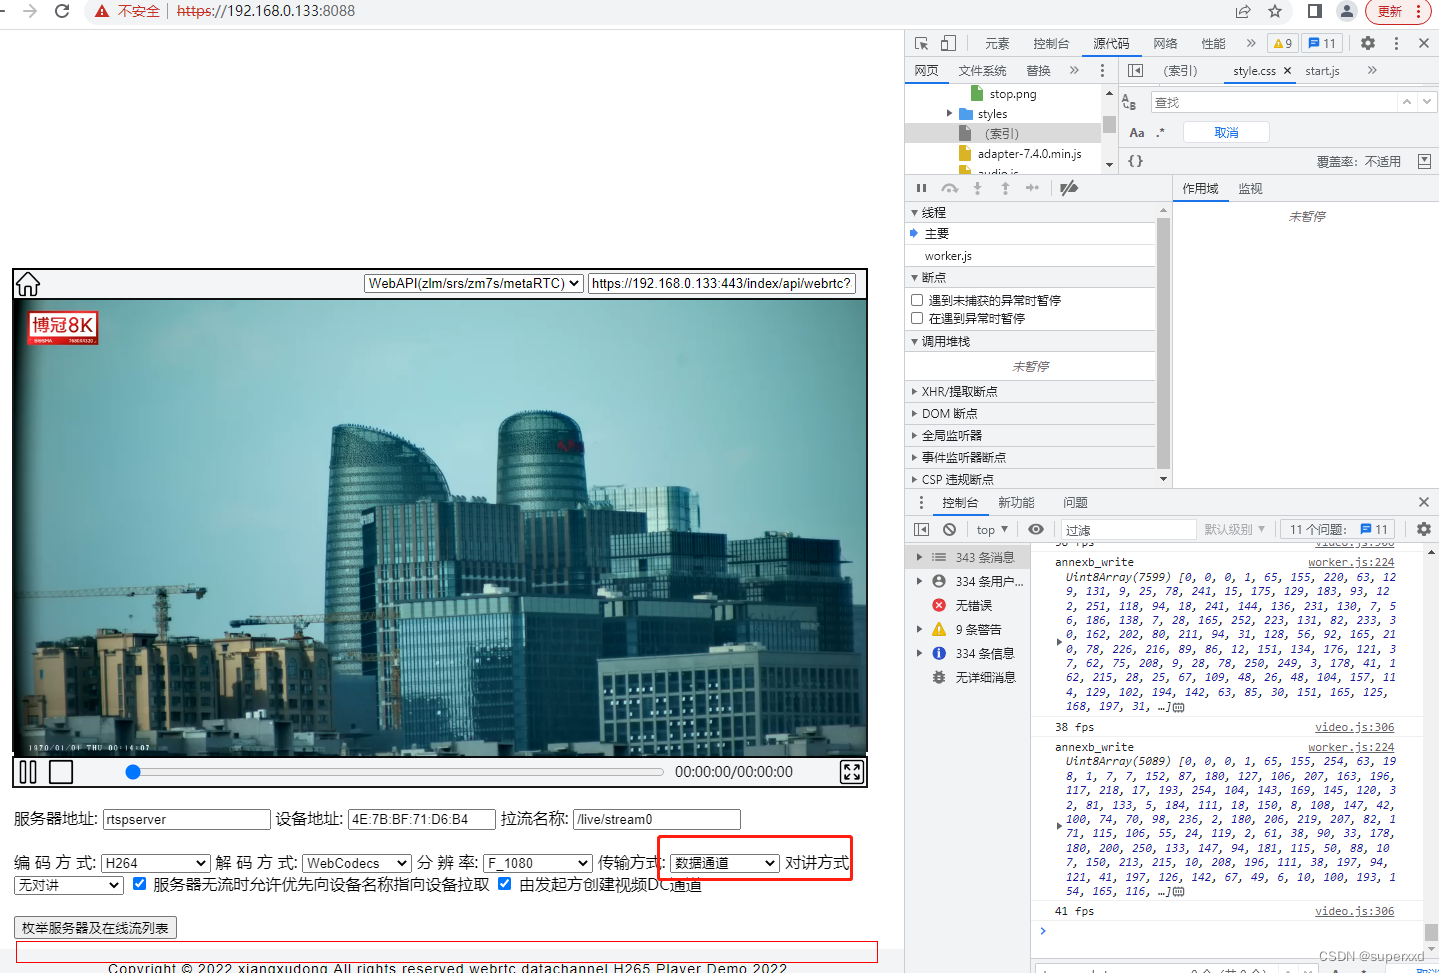Click the 服务器地址 input field
This screenshot has height=973, width=1439.
[187, 819]
